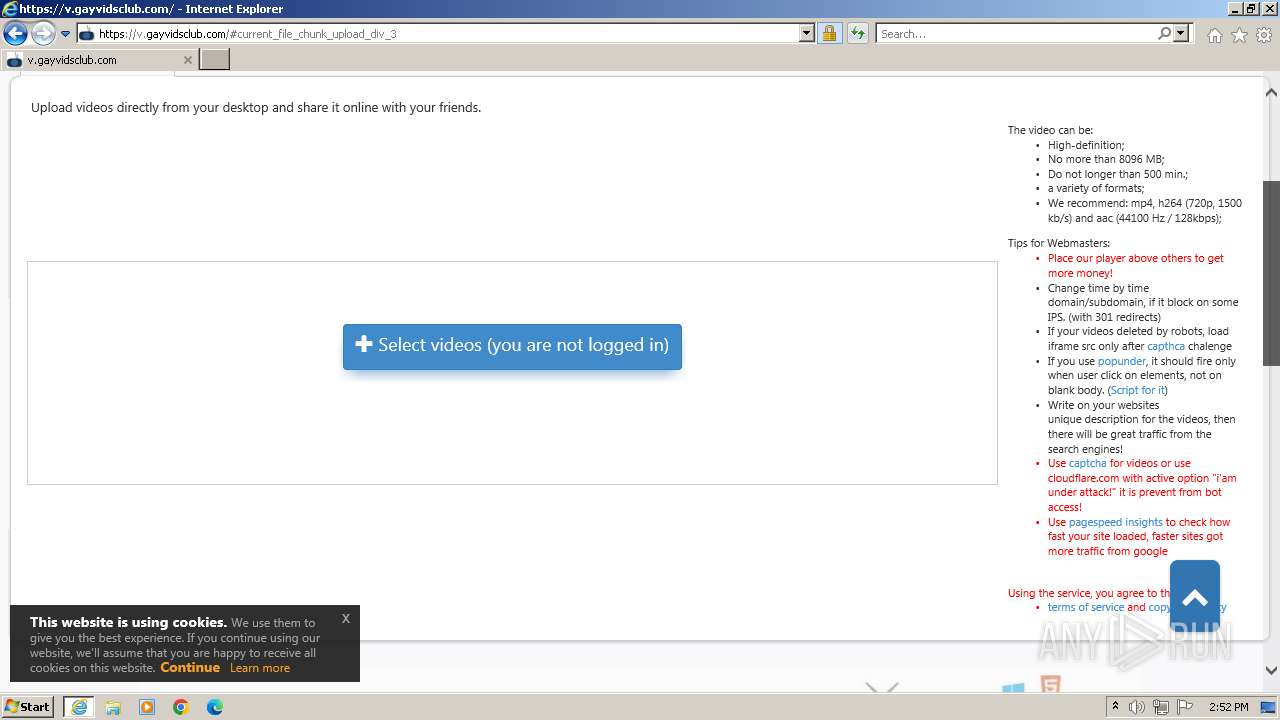Click Continue in the cookie notice
The height and width of the screenshot is (720, 1280).
click(x=190, y=667)
